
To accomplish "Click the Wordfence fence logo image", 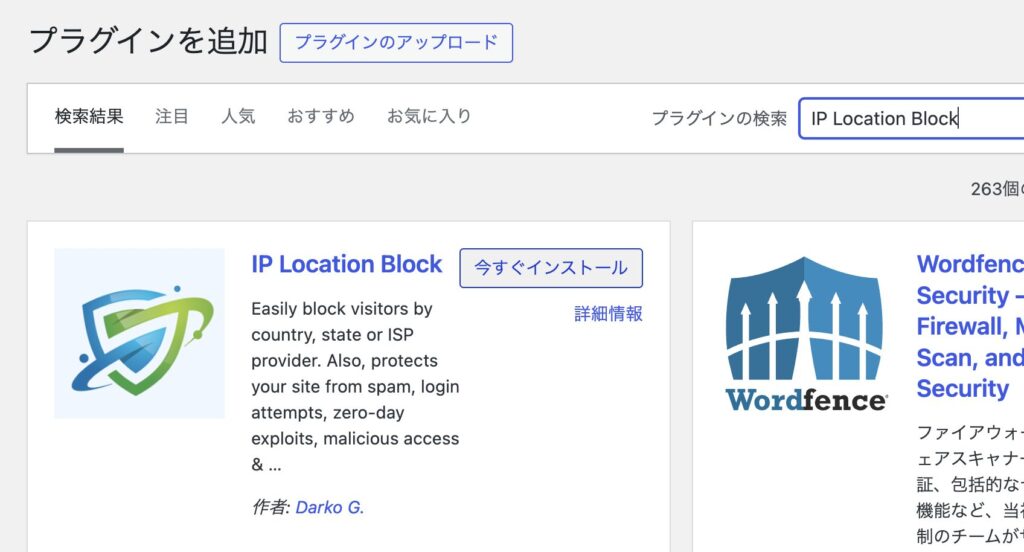I will pyautogui.click(x=805, y=333).
